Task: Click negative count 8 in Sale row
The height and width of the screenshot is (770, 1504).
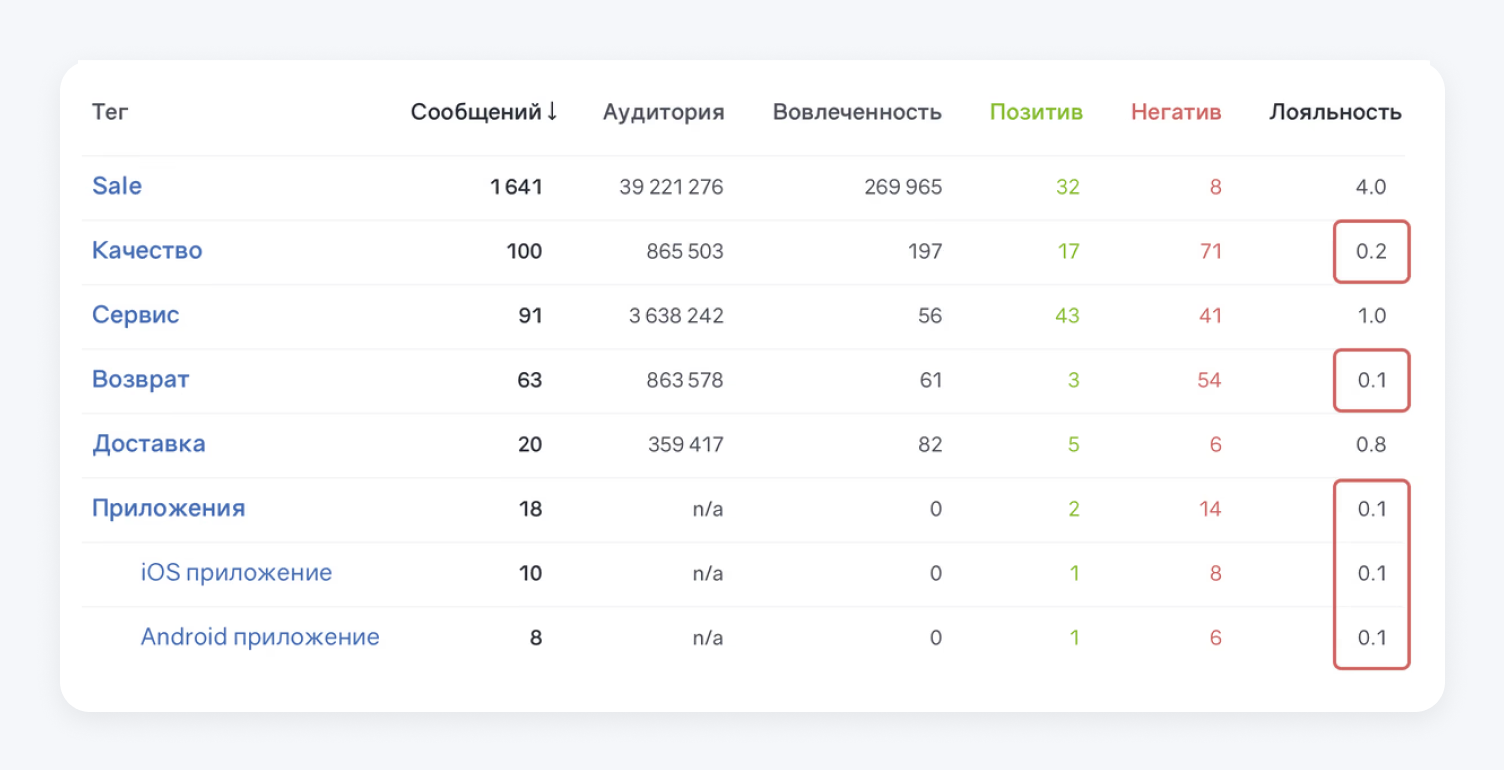Action: (1215, 187)
